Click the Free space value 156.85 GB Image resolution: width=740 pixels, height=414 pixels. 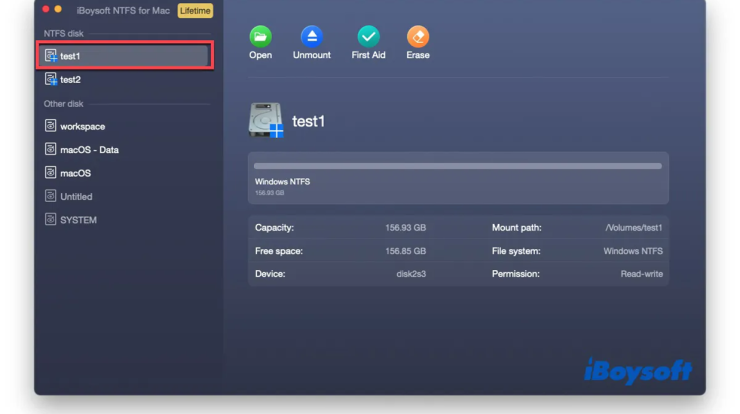405,251
